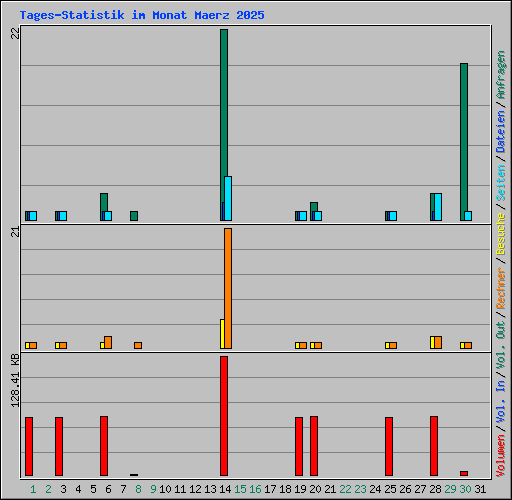Click the red Volumen bar on day 1
Viewport: 512px width, 500px height.
point(29,446)
